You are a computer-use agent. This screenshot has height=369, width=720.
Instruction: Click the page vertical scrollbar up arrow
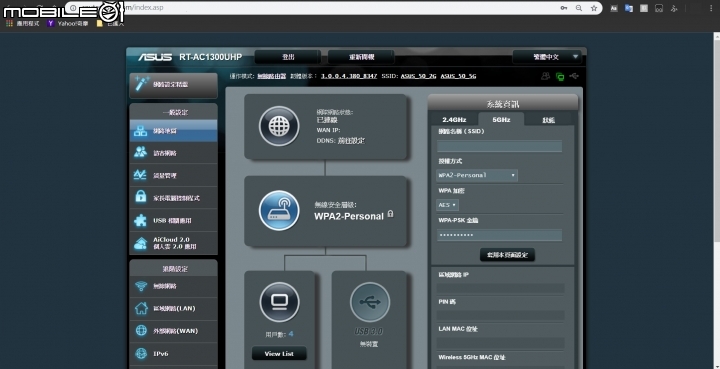[717, 36]
